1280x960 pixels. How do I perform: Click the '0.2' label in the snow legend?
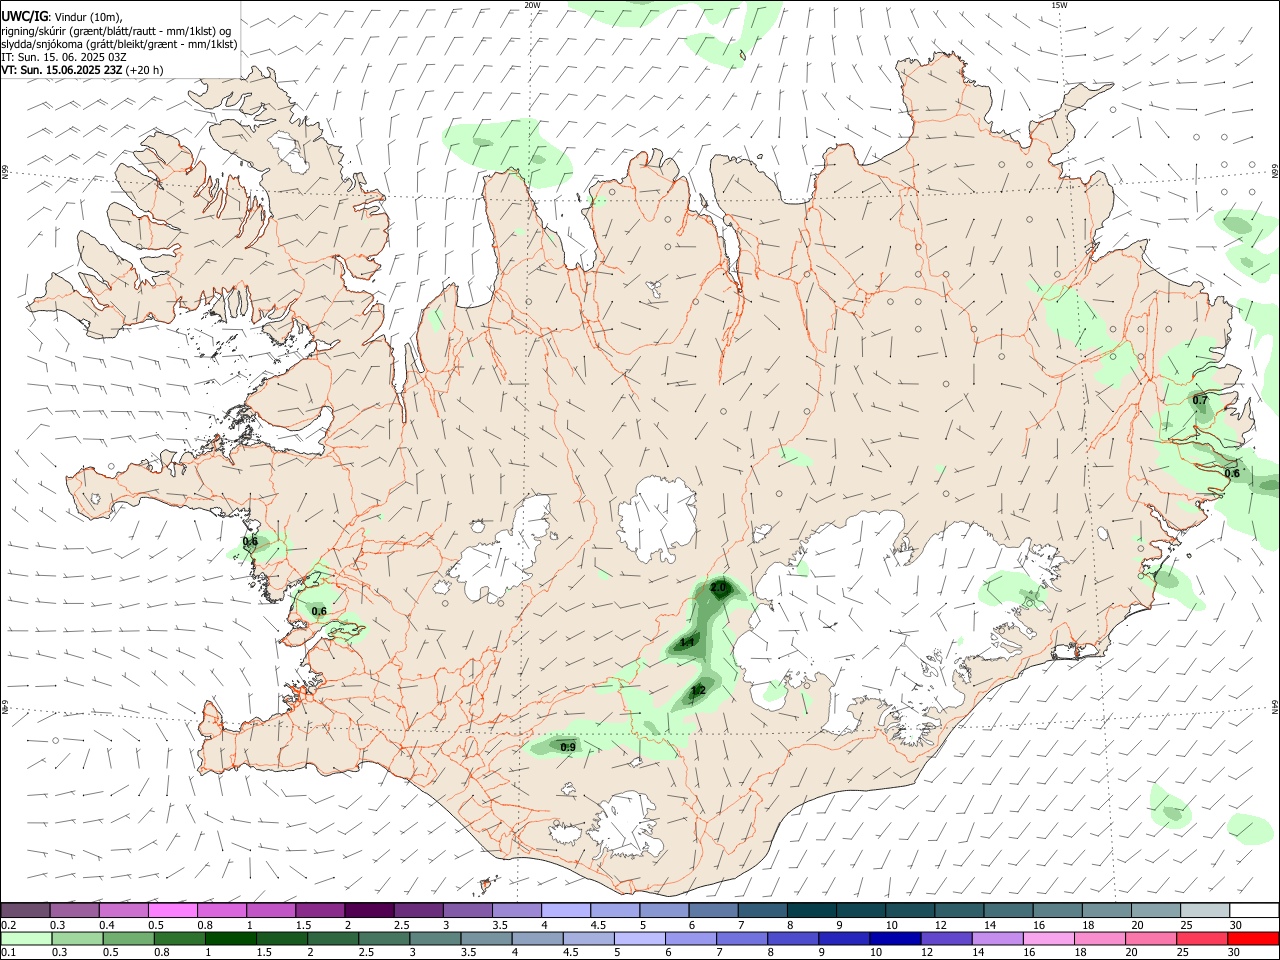click(x=9, y=925)
